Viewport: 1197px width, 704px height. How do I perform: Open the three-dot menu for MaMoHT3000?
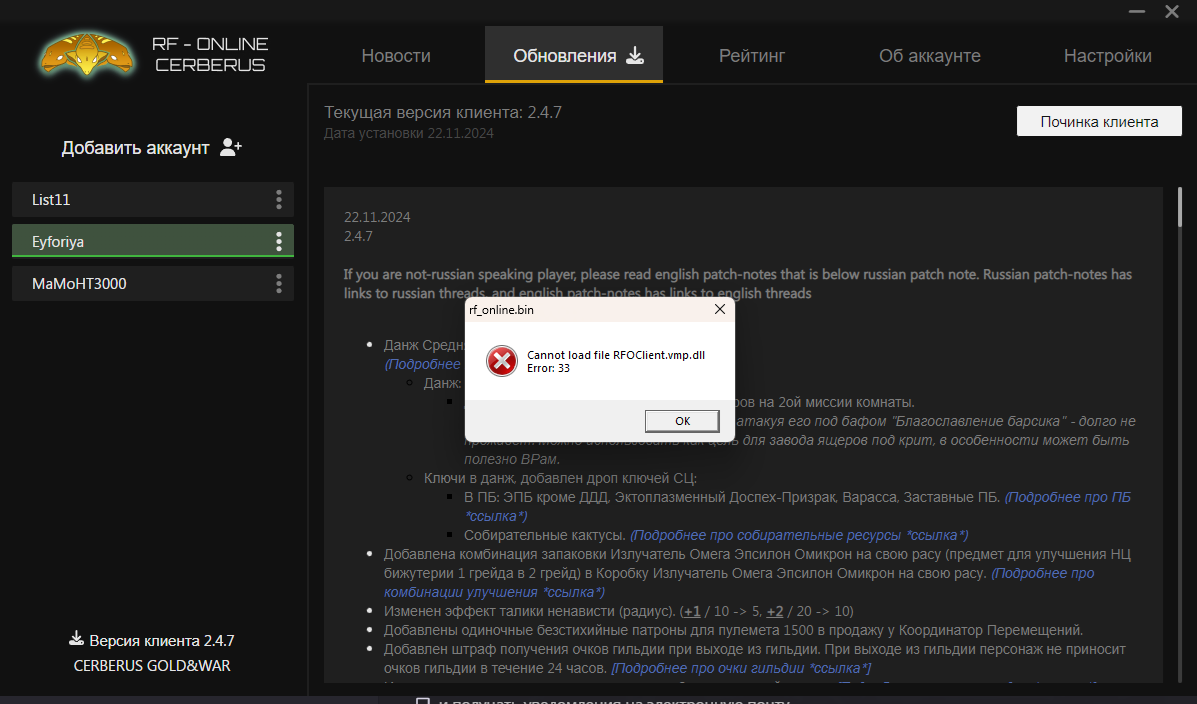[x=279, y=283]
